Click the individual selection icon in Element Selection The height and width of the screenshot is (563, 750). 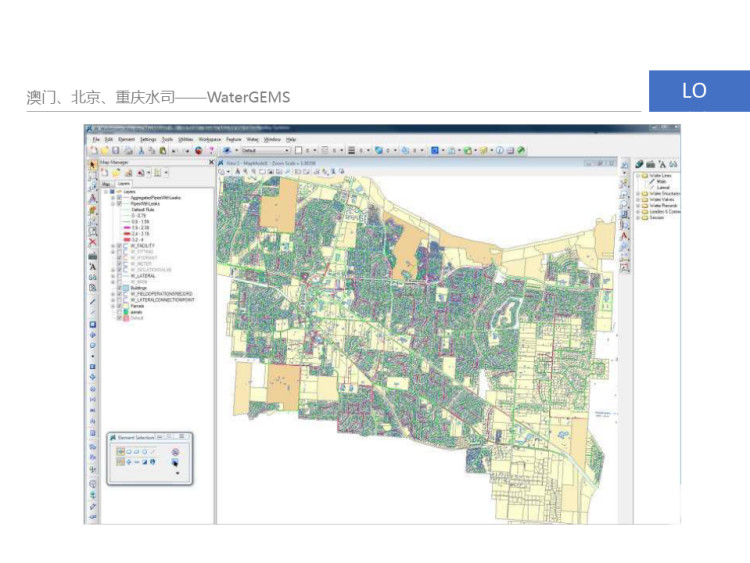[x=121, y=452]
